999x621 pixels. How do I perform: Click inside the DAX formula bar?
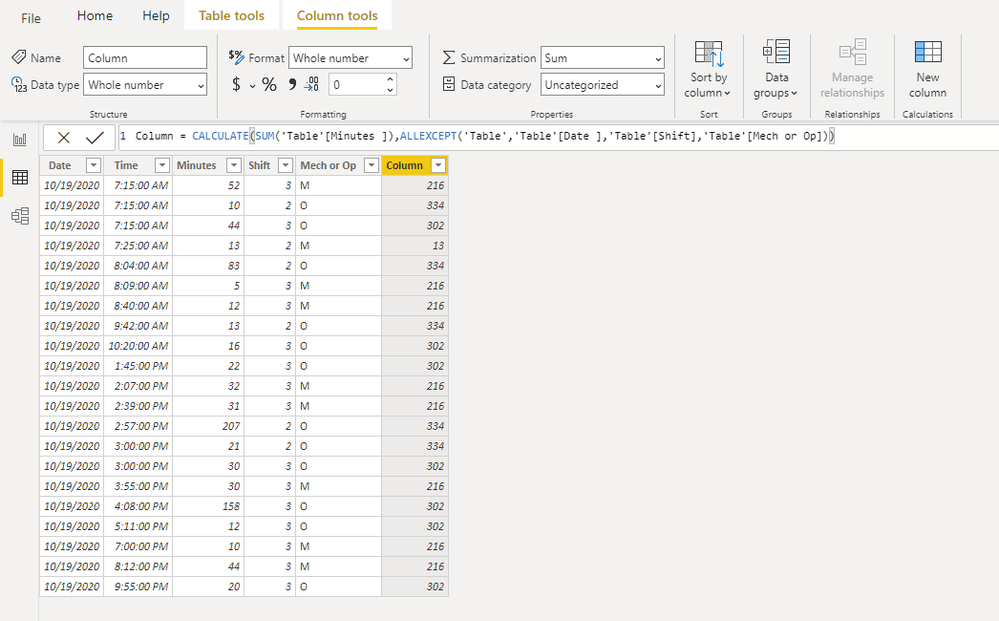(x=561, y=136)
